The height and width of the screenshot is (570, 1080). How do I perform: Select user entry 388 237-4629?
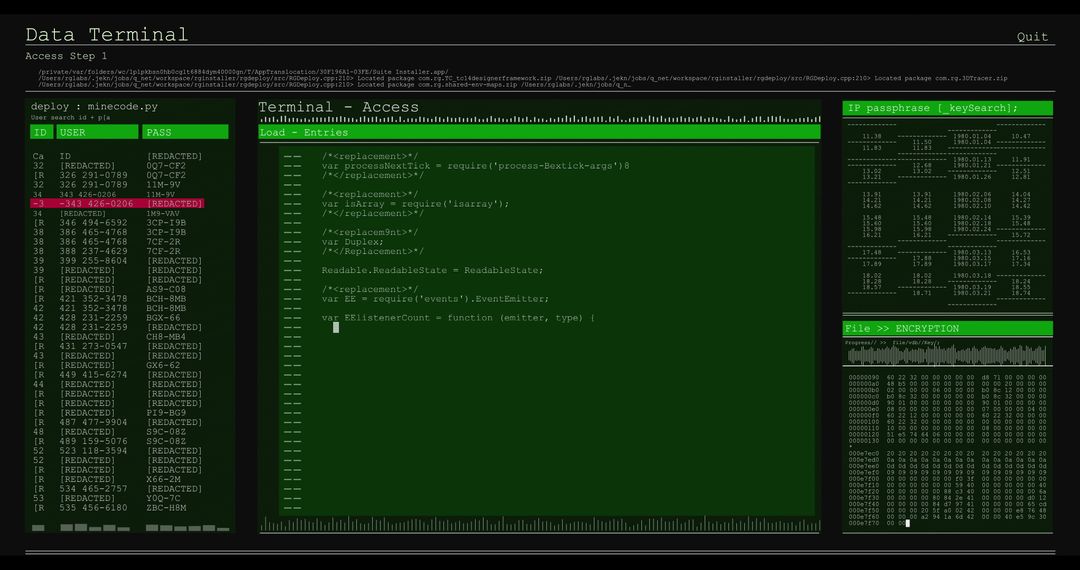point(93,251)
